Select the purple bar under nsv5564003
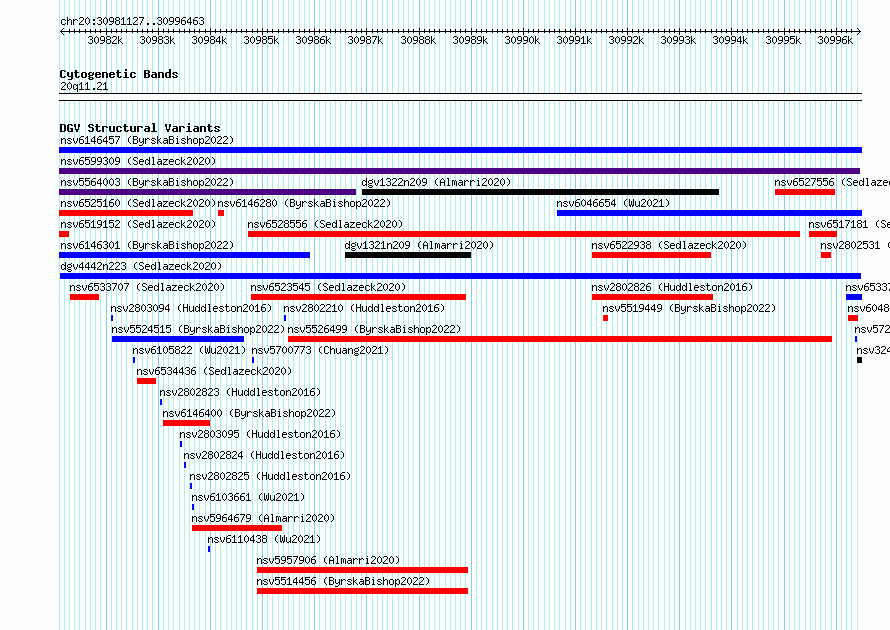 point(208,192)
